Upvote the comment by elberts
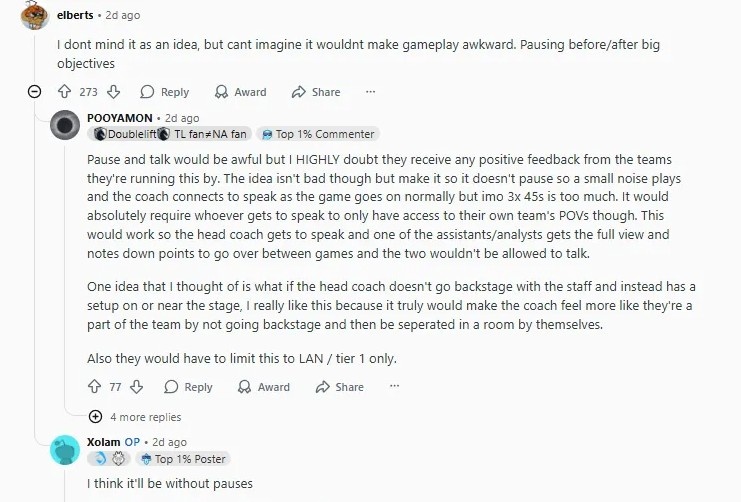Screen dimensions: 741x502 coord(66,92)
